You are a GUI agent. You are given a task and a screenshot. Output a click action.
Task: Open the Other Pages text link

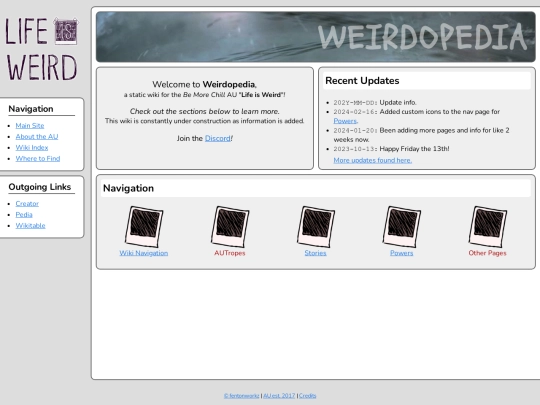pos(487,253)
